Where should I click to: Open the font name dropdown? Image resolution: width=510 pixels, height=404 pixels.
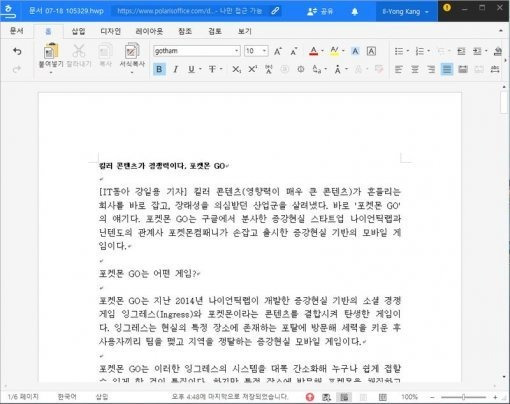pos(237,51)
